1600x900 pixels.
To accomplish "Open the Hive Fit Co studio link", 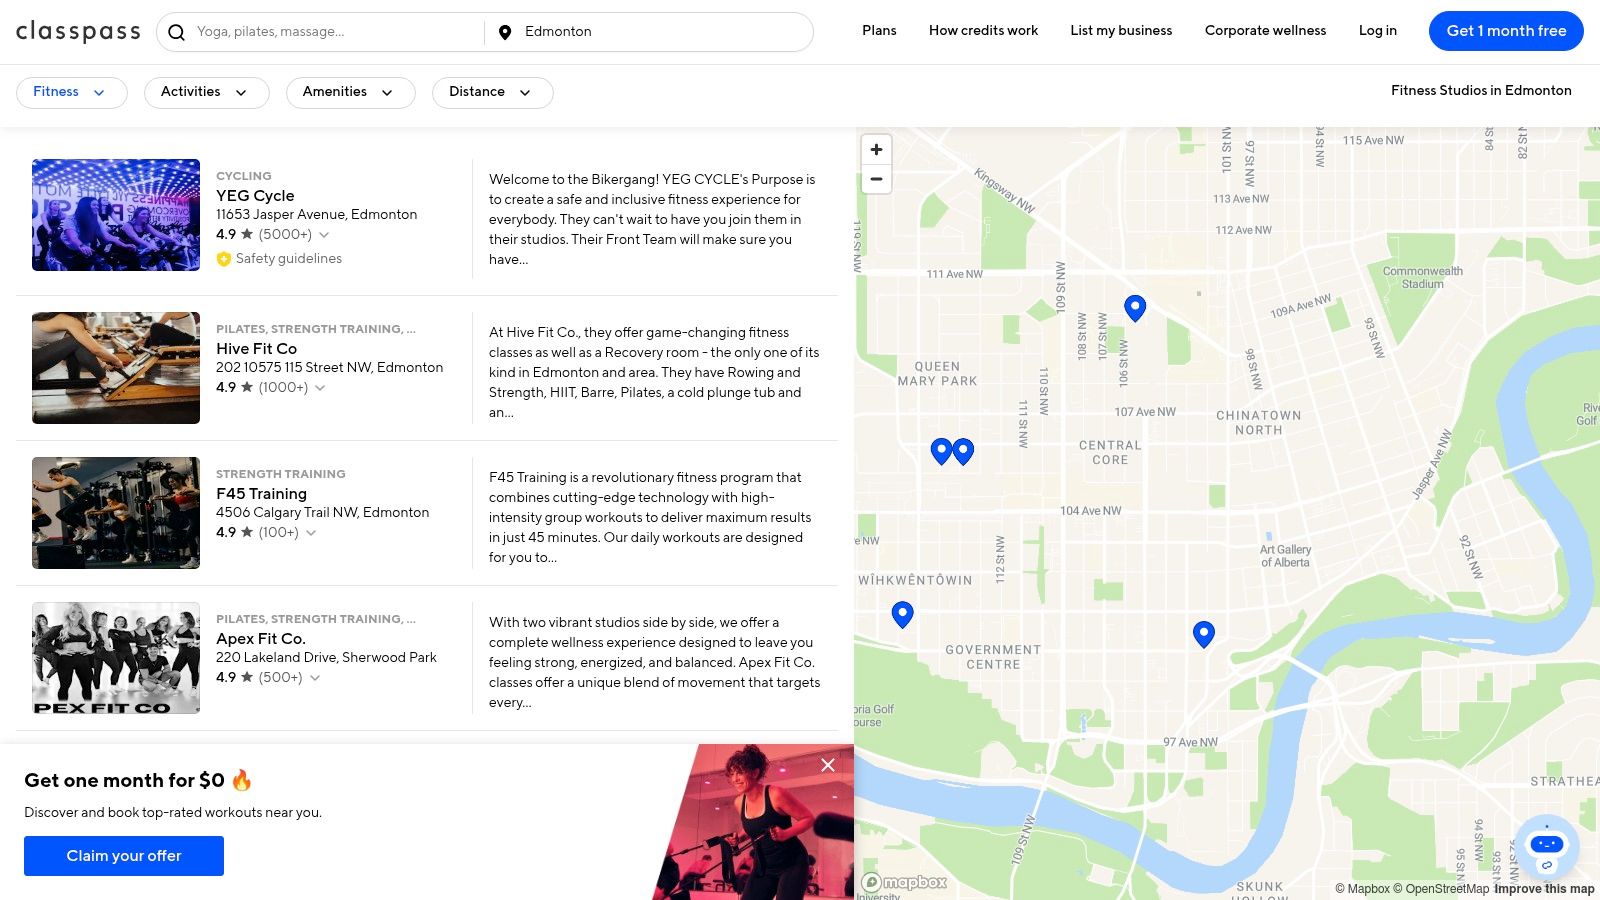I will pos(256,349).
